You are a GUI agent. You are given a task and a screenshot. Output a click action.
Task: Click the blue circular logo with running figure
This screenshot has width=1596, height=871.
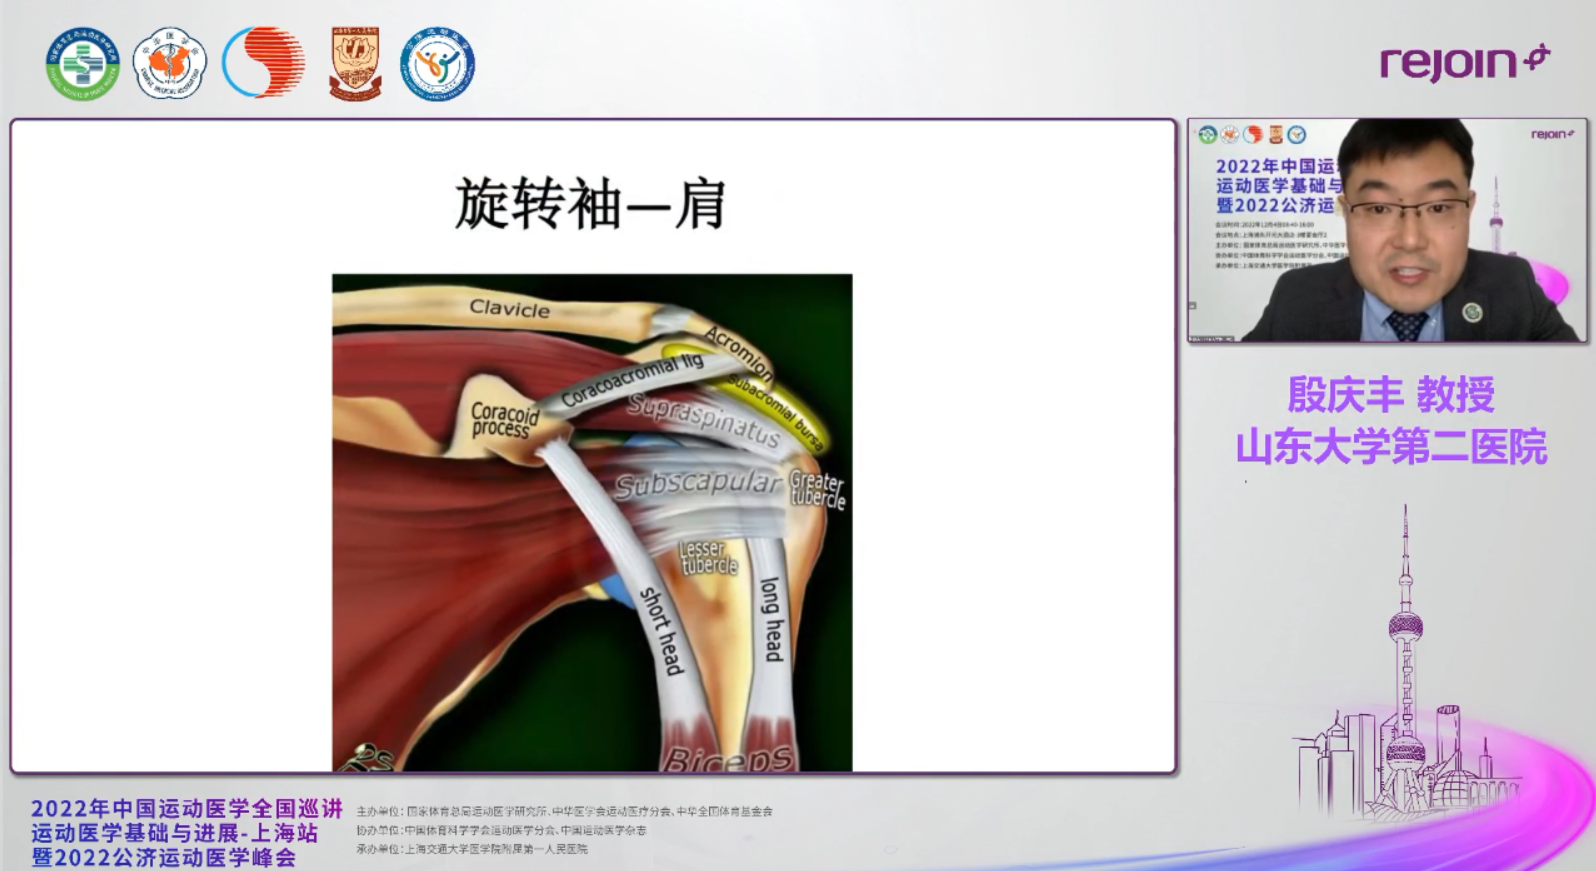pyautogui.click(x=437, y=64)
